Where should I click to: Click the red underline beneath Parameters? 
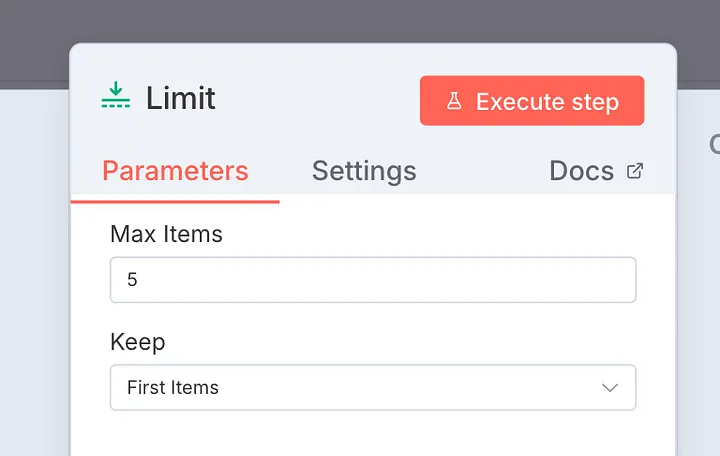175,201
